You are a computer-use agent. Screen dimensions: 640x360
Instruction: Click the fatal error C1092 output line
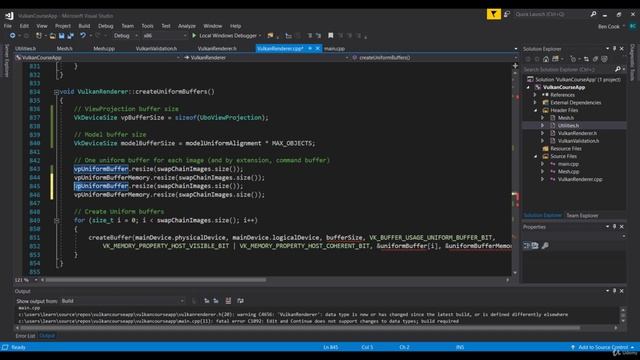coord(239,321)
